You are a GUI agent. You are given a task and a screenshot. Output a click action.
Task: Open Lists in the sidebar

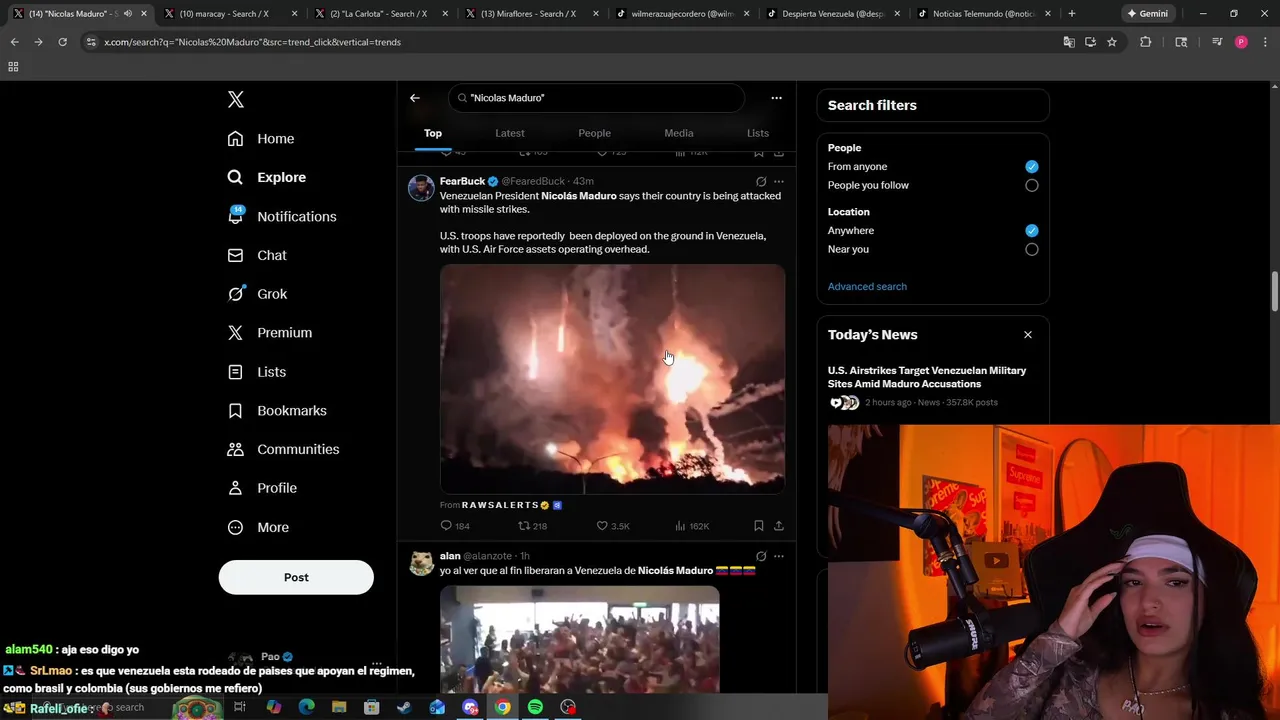pyautogui.click(x=257, y=372)
